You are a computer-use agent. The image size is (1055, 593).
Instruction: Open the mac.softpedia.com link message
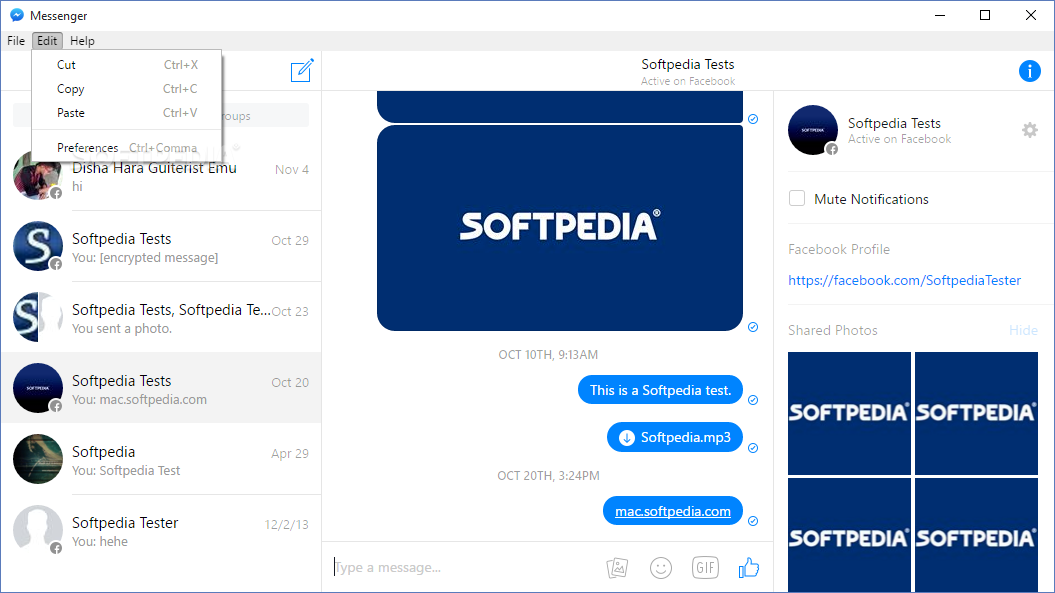pyautogui.click(x=673, y=511)
